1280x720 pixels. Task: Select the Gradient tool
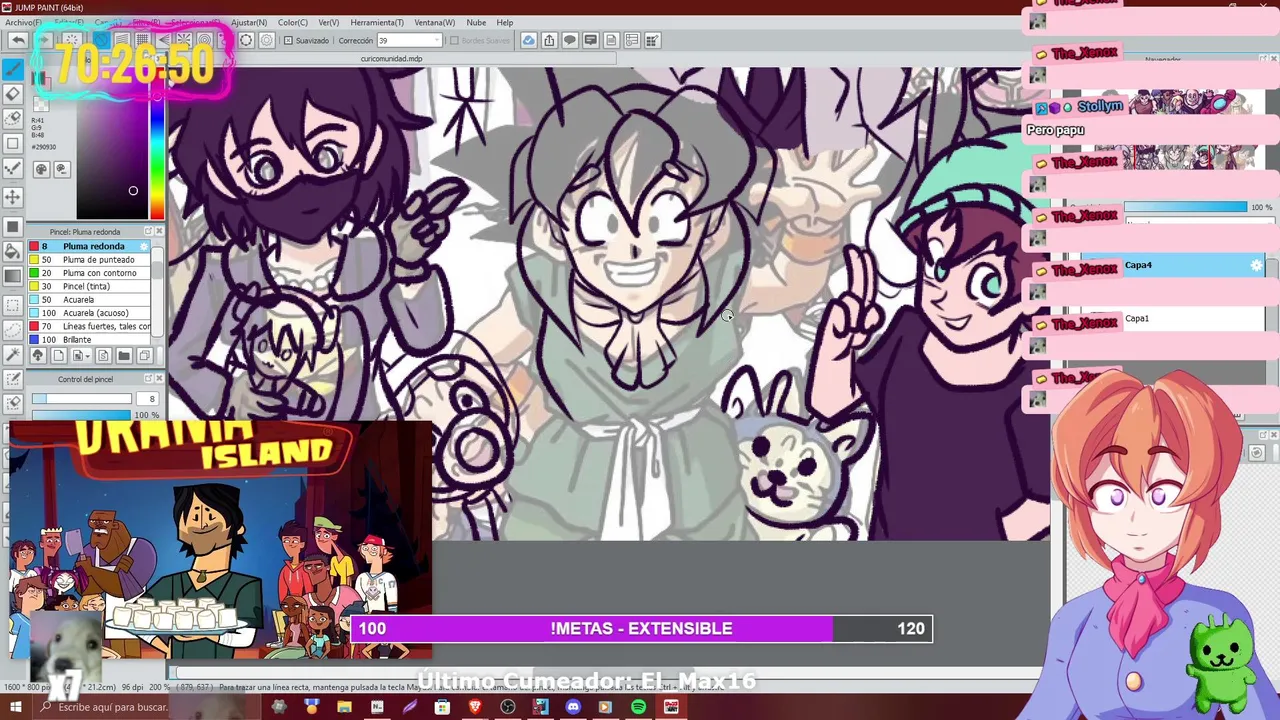point(13,276)
